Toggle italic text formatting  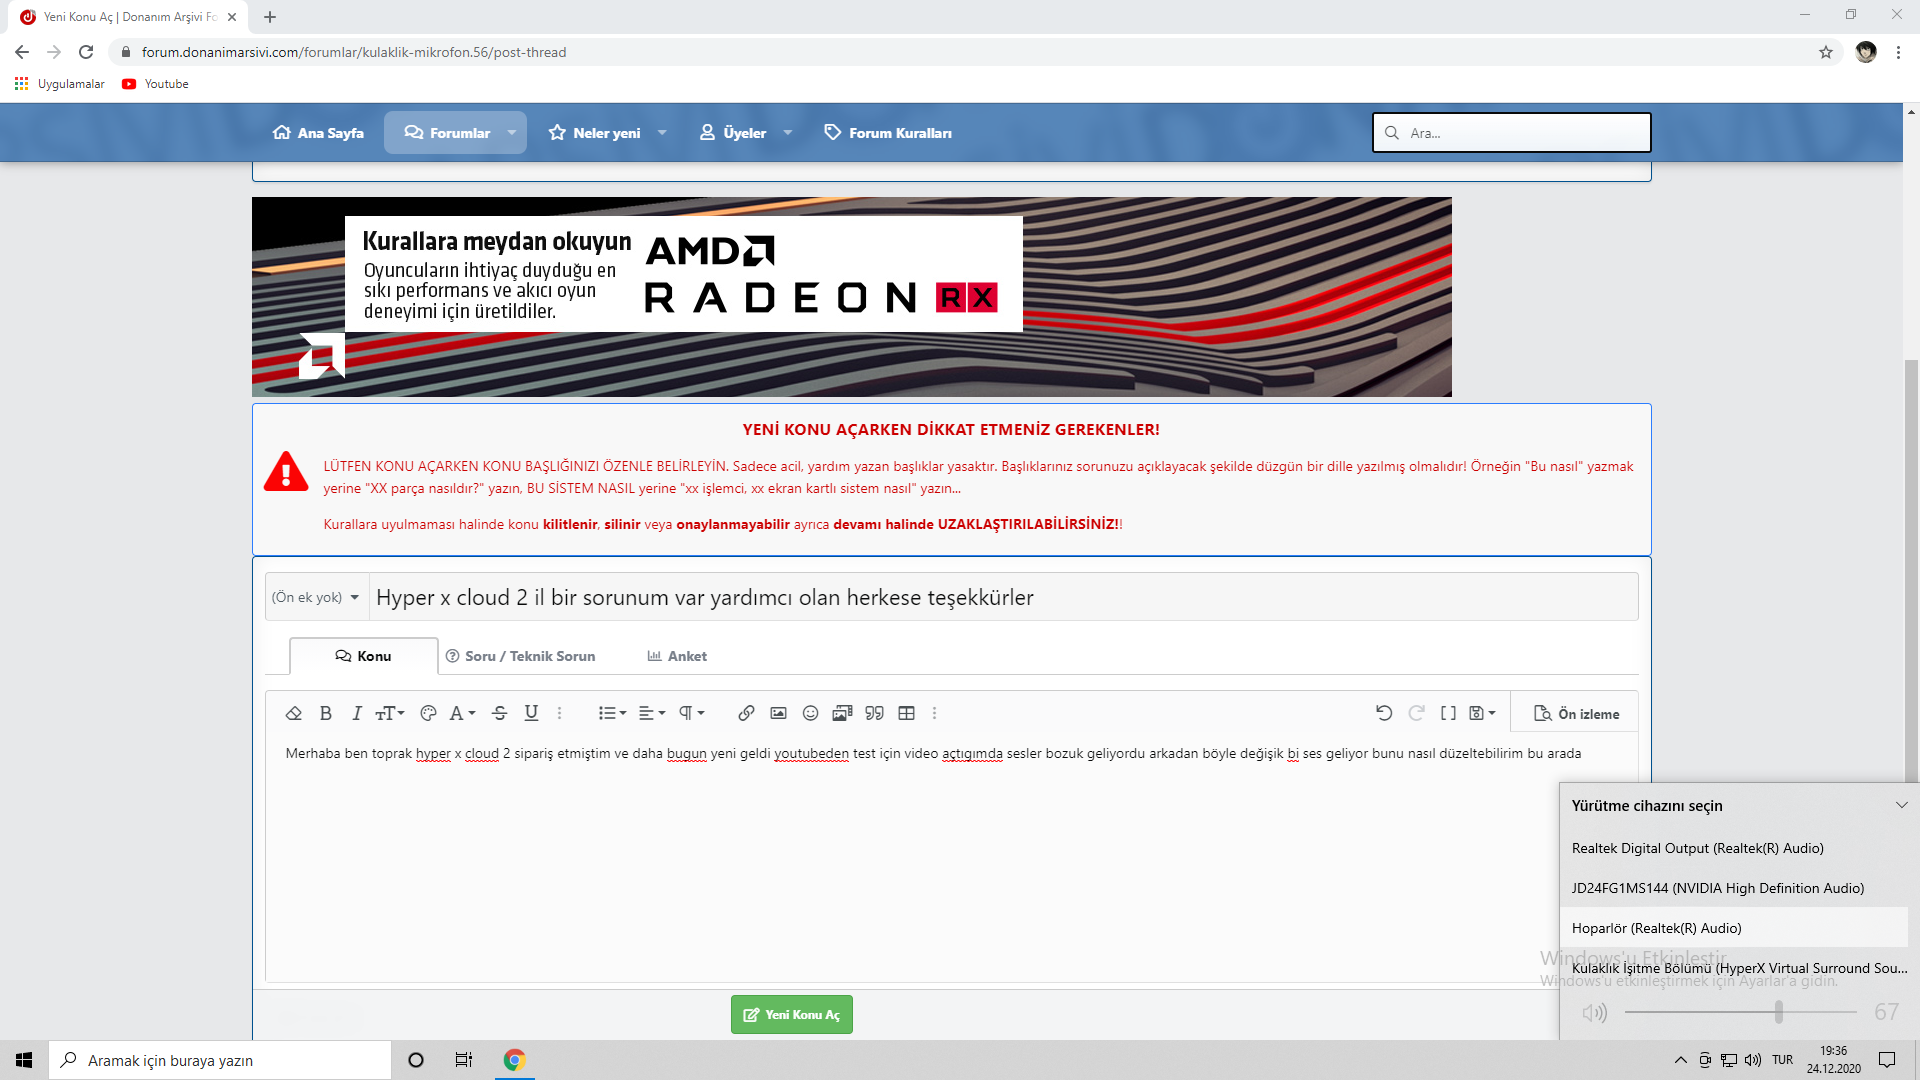tap(356, 713)
